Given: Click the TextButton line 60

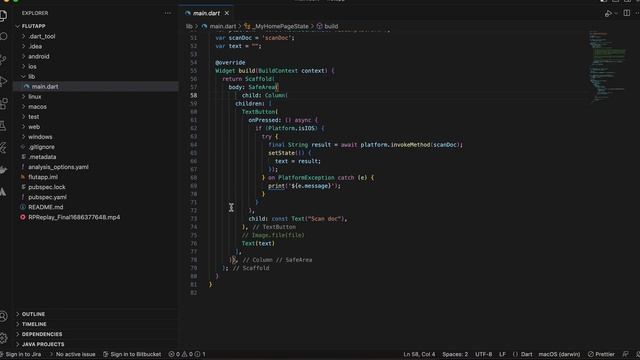Looking at the screenshot, I should (x=260, y=112).
